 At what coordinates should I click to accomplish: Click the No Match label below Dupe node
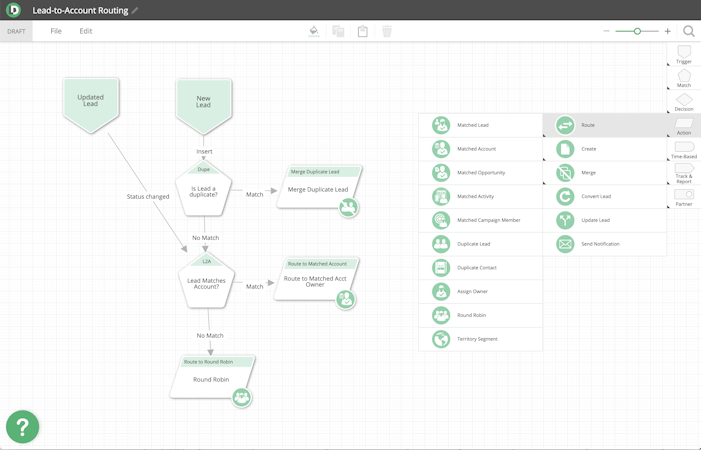tap(206, 238)
